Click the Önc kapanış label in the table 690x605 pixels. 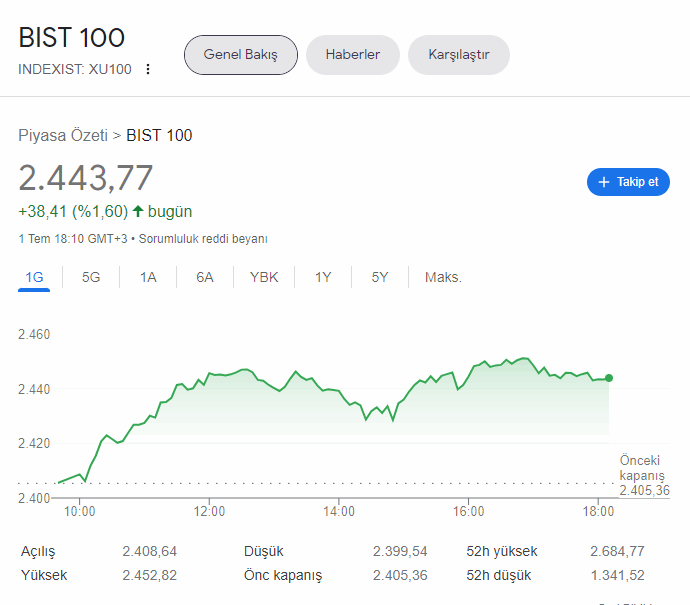point(283,576)
